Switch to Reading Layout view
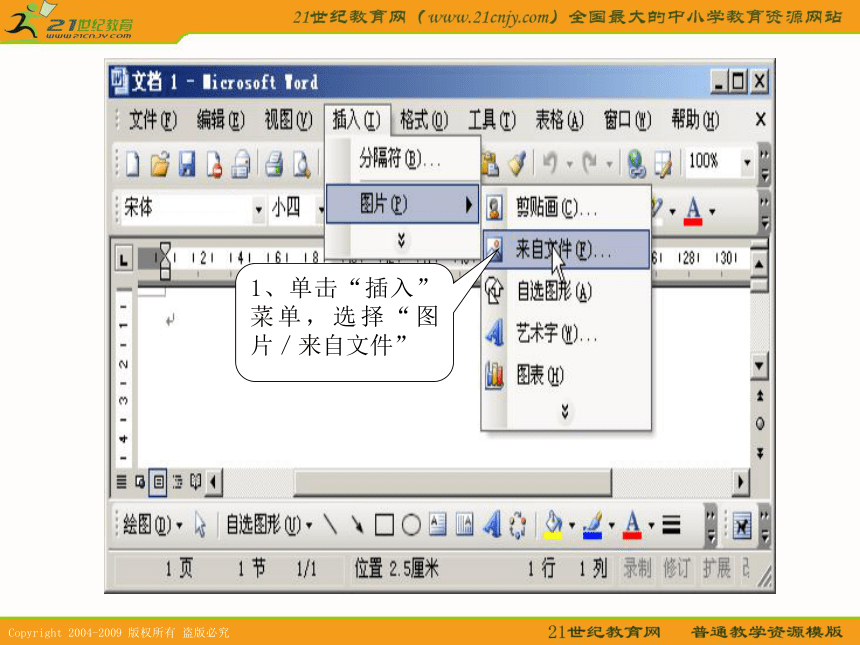This screenshot has width=860, height=645. coord(195,482)
